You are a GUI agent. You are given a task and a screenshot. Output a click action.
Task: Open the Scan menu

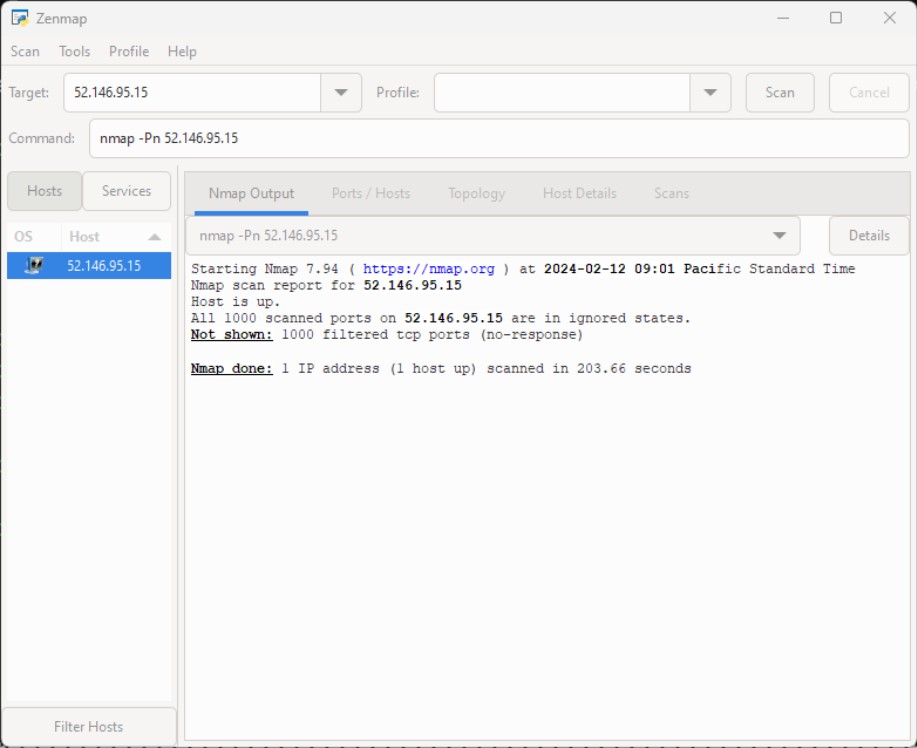[25, 51]
